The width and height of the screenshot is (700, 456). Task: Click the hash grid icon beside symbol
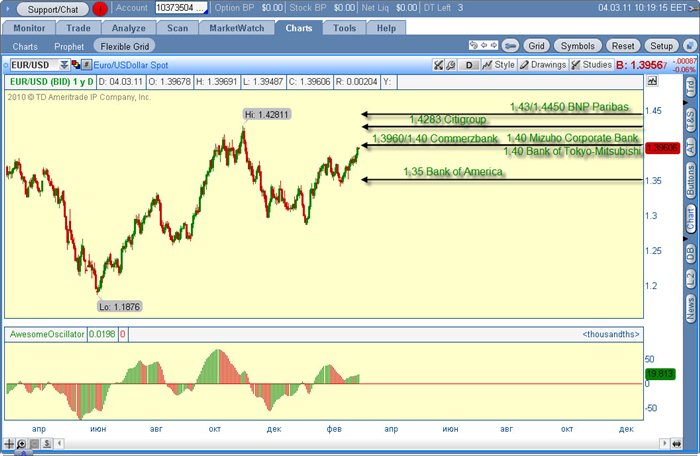[x=87, y=65]
